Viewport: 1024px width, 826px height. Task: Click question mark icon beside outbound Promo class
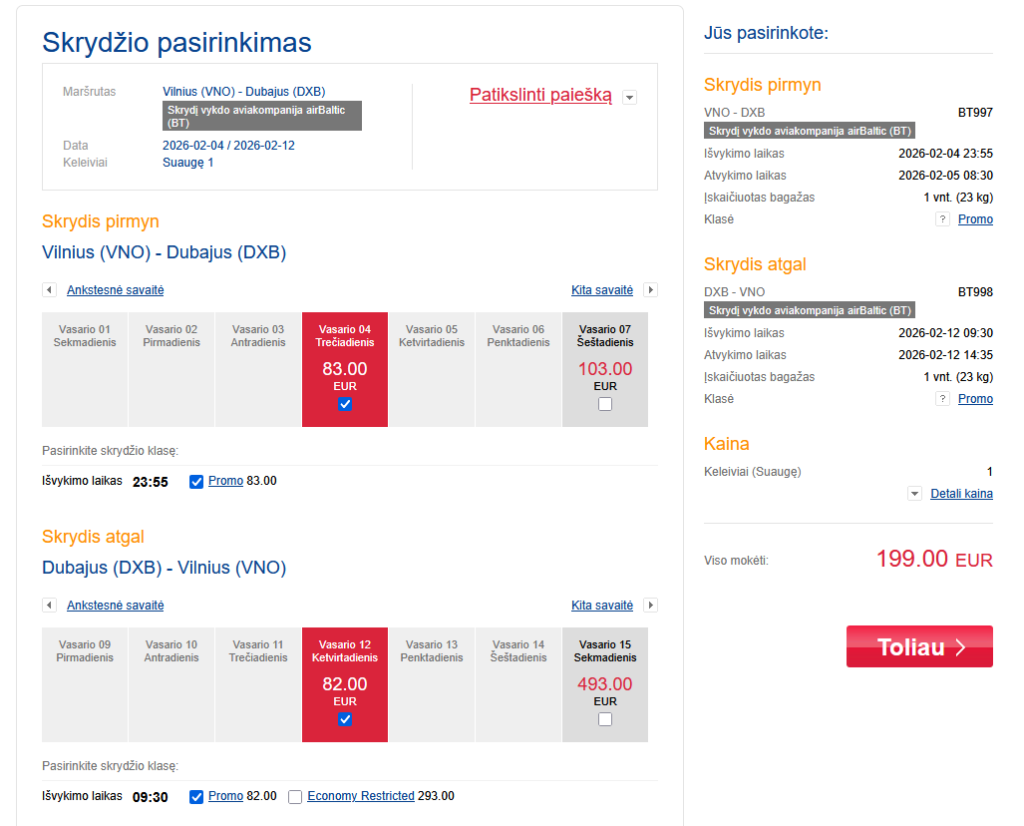click(x=942, y=219)
